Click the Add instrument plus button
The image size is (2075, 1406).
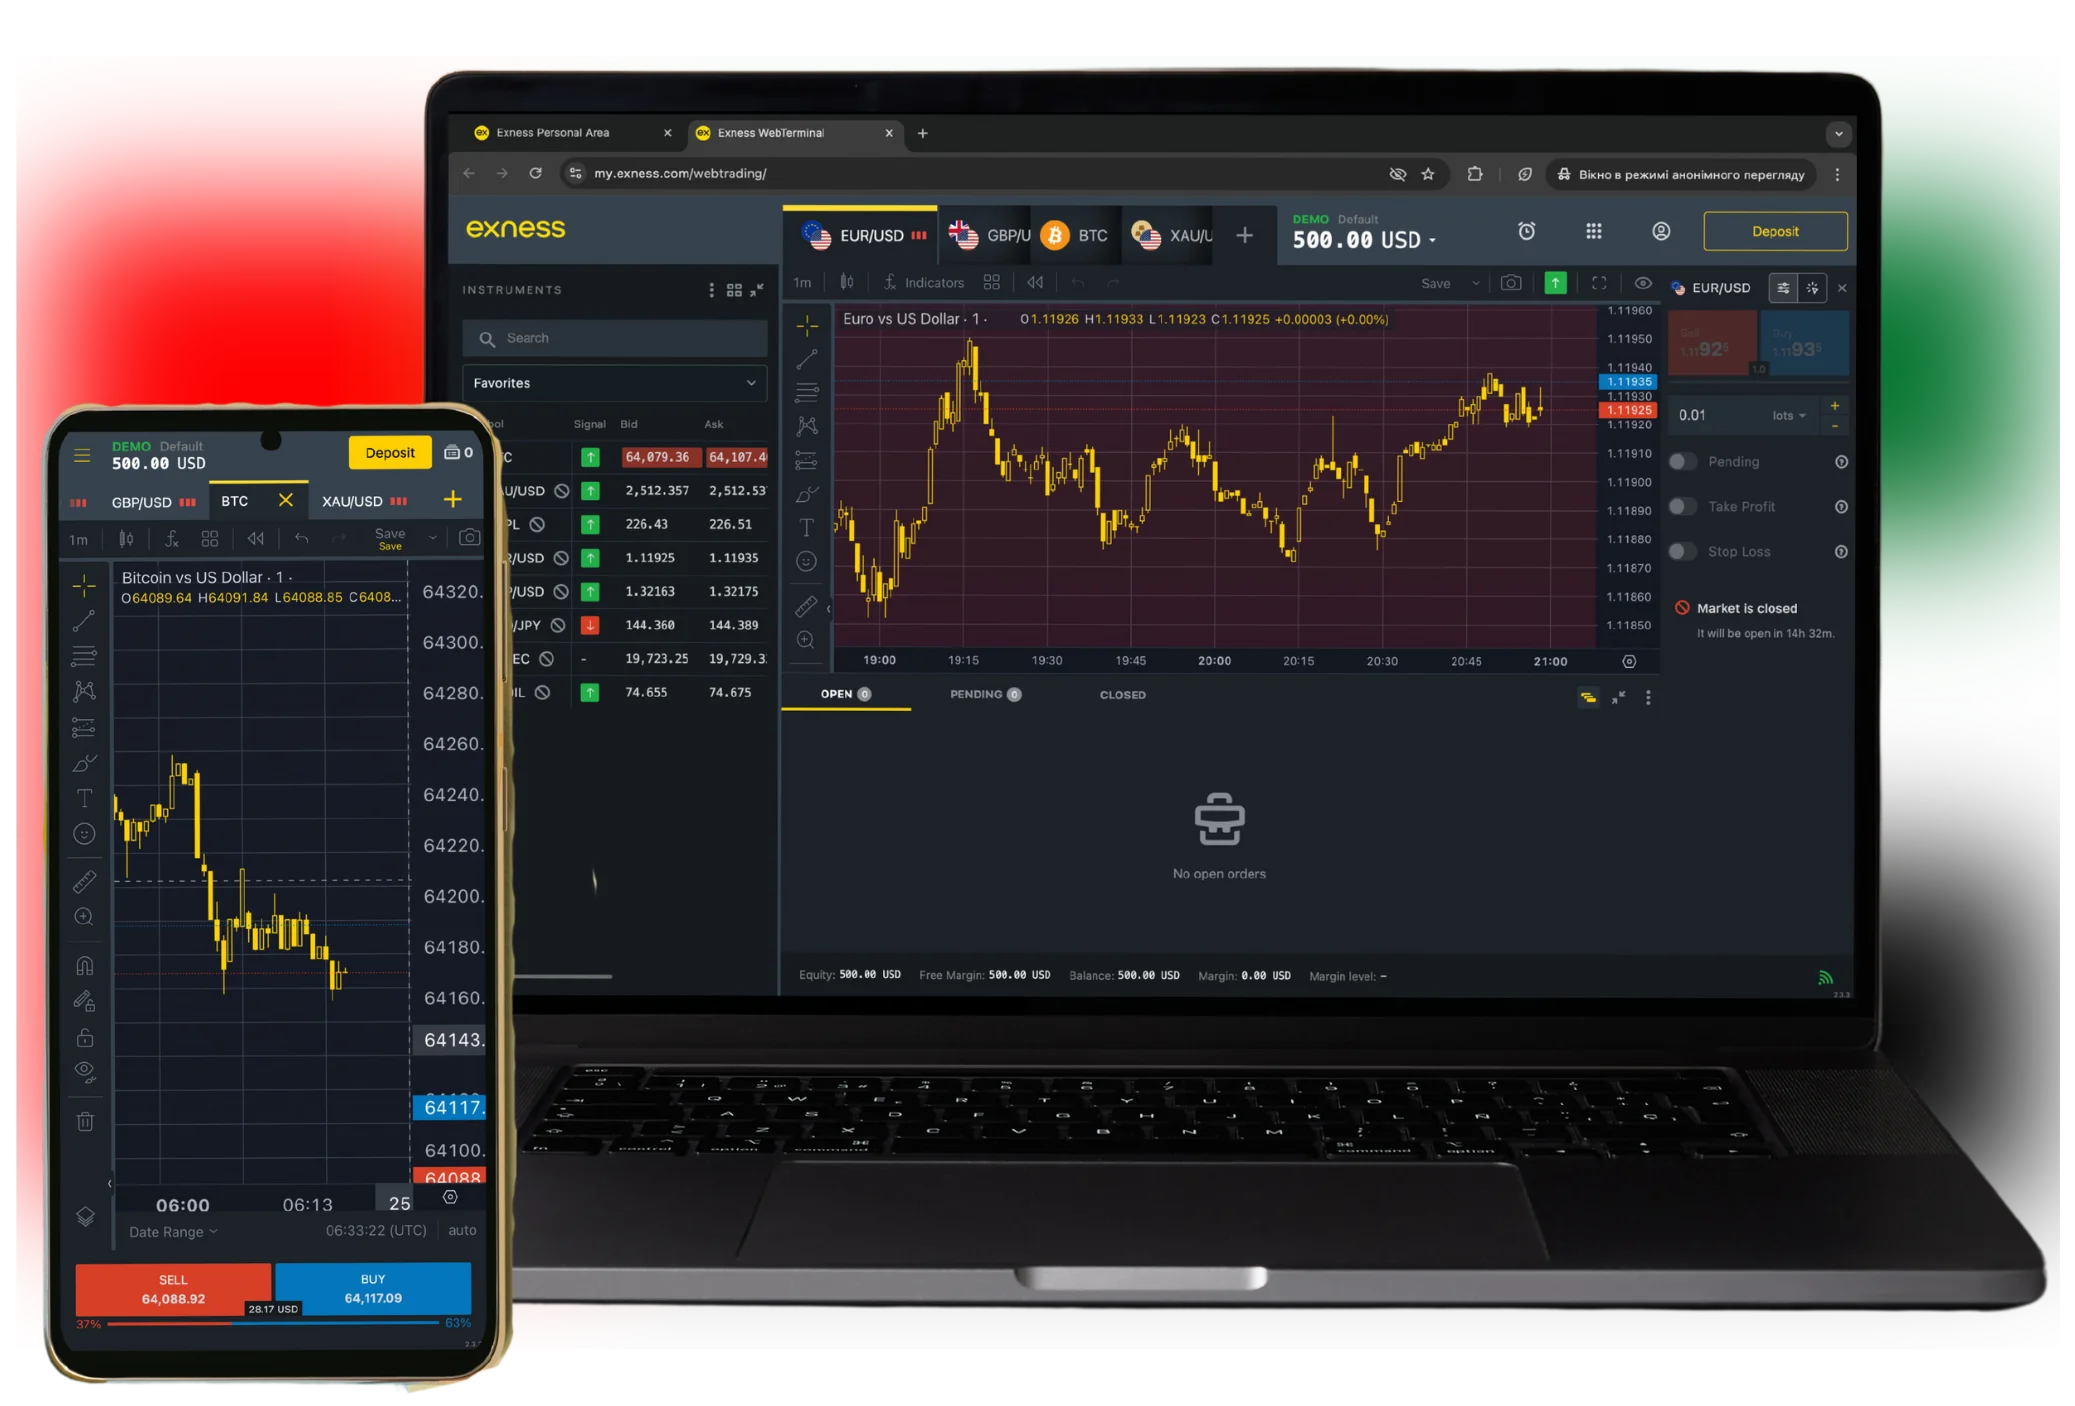[x=1245, y=235]
